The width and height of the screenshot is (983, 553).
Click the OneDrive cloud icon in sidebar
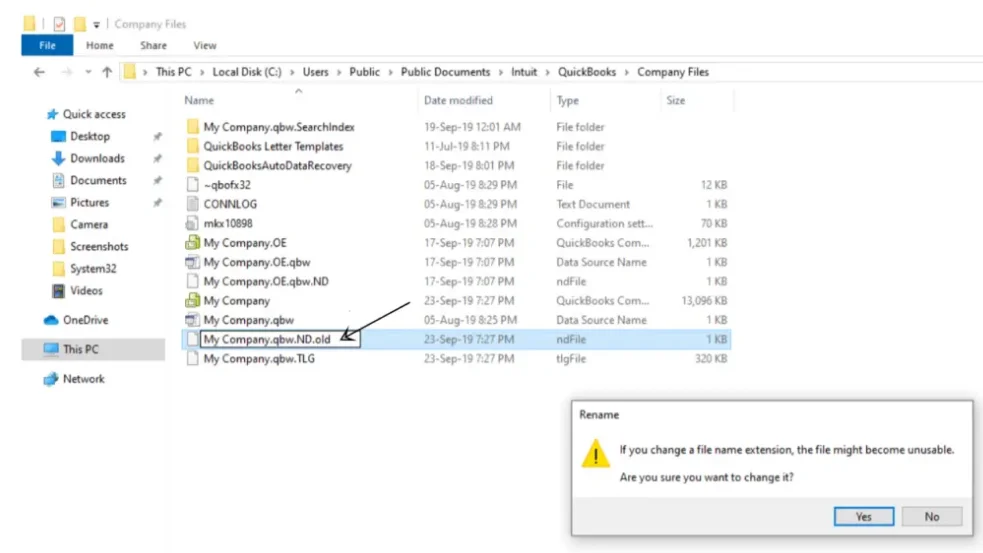click(x=51, y=321)
